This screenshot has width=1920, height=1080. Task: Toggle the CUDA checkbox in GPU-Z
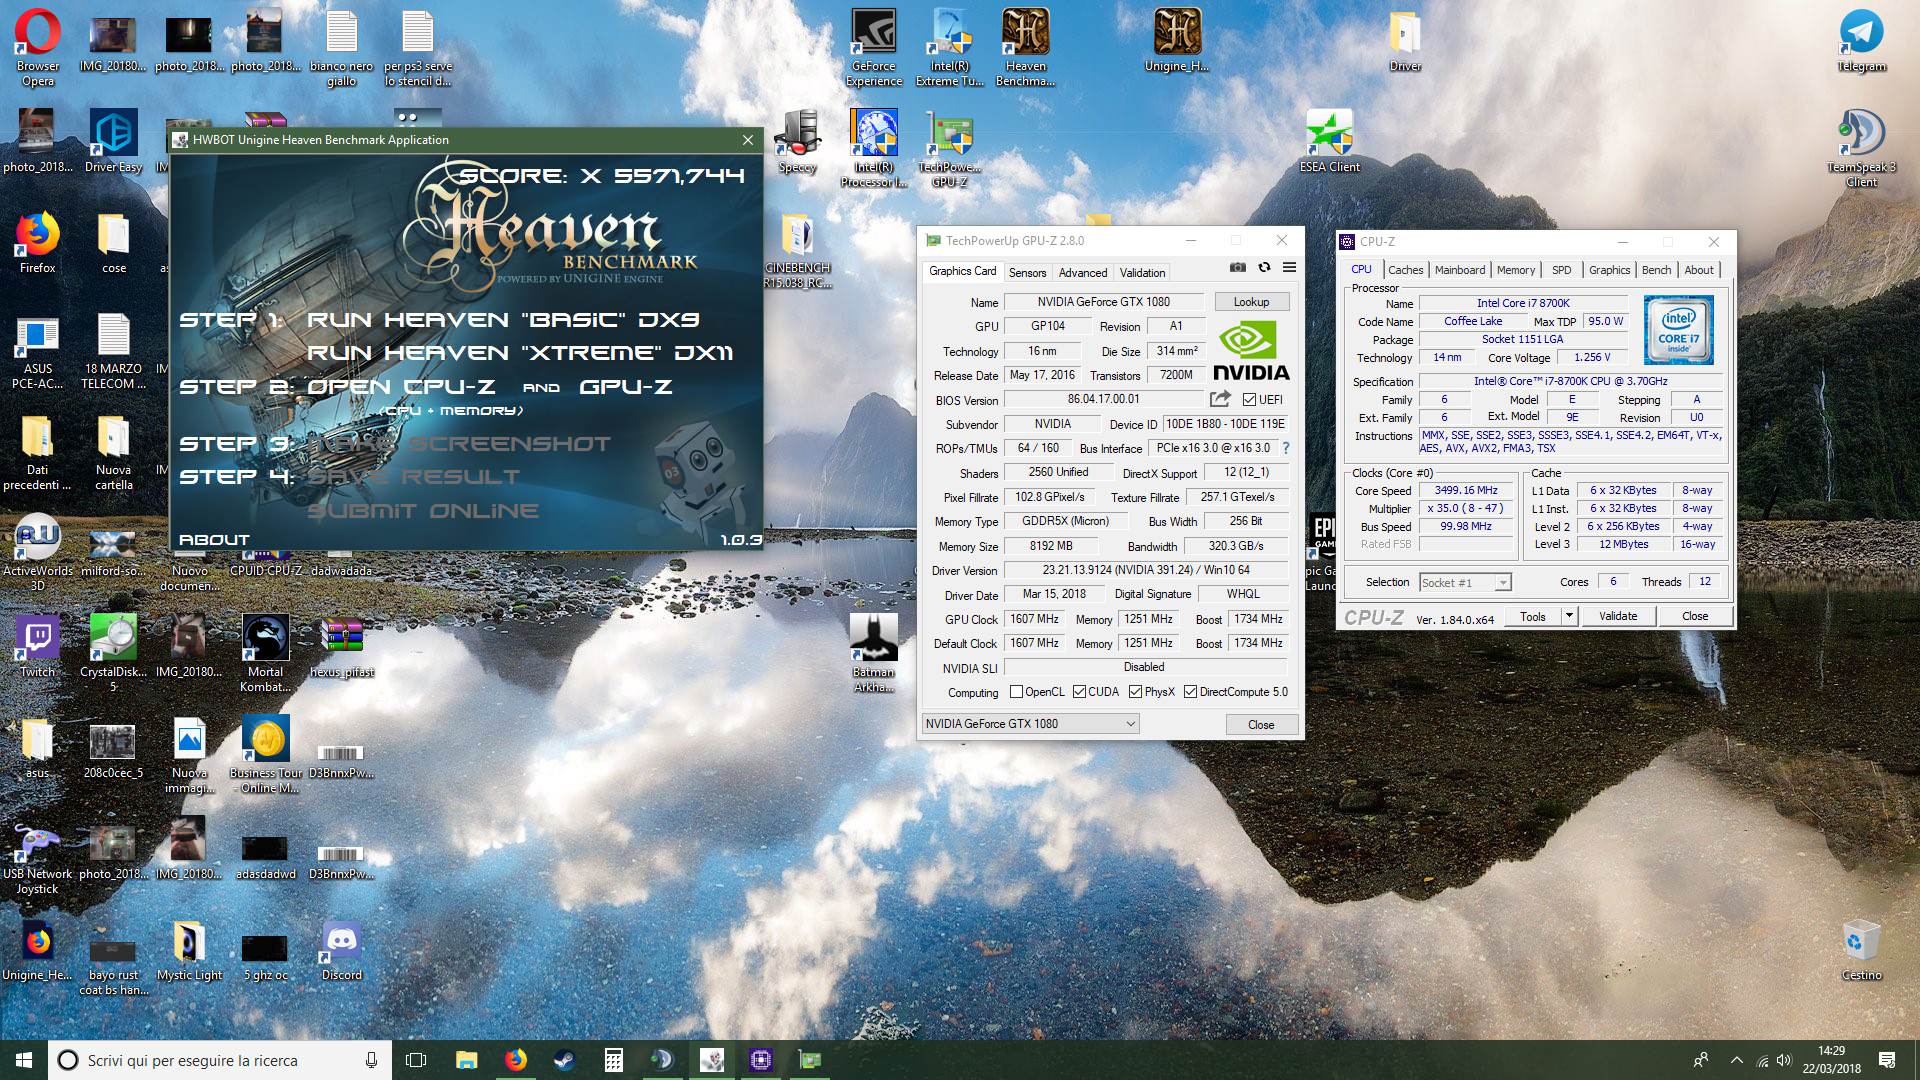coord(1079,692)
